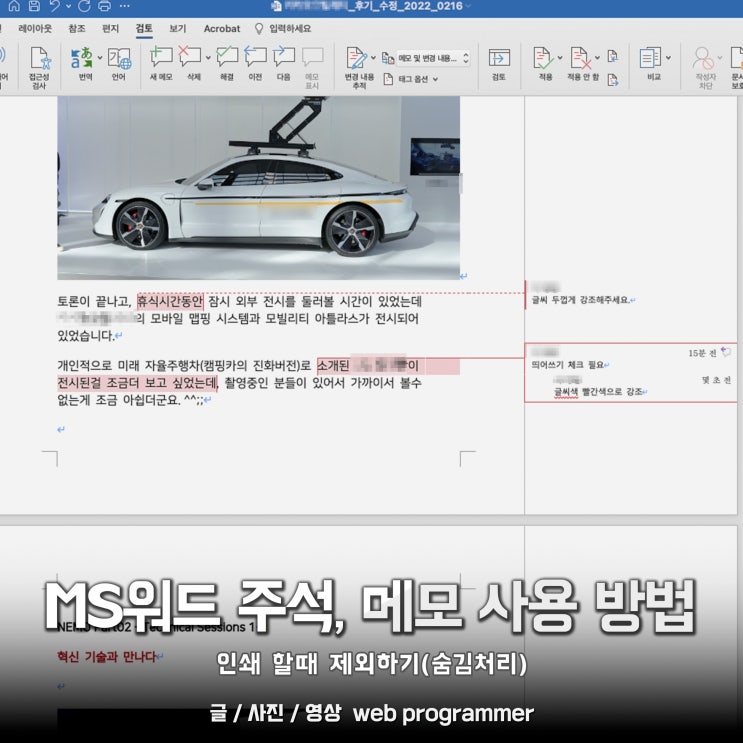Click the 번역 translate icon
The width and height of the screenshot is (743, 743).
coord(82,58)
